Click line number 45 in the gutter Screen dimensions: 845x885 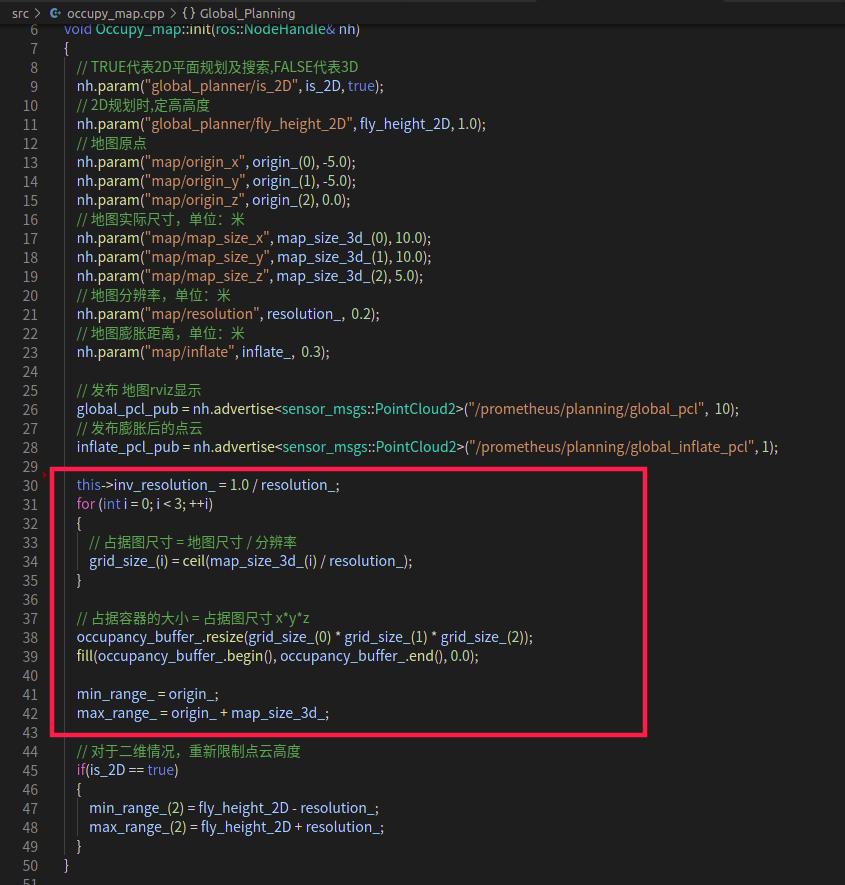tap(30, 770)
